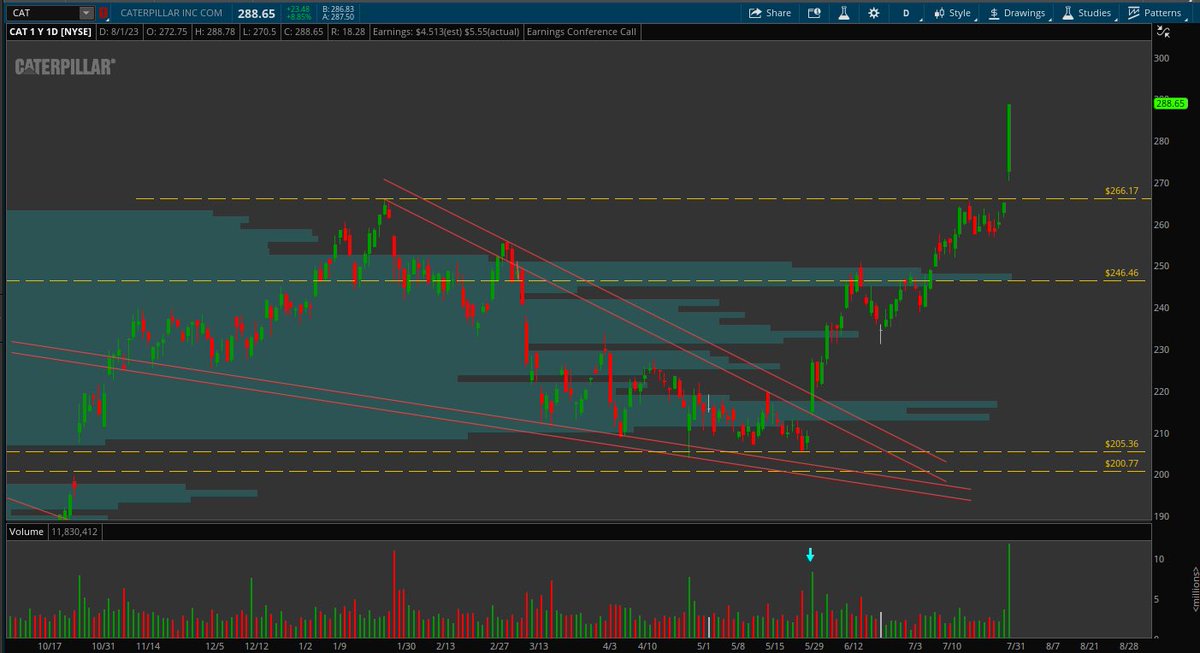Screen dimensions: 1200x653
Task: Open the Style menu
Action: pos(952,13)
